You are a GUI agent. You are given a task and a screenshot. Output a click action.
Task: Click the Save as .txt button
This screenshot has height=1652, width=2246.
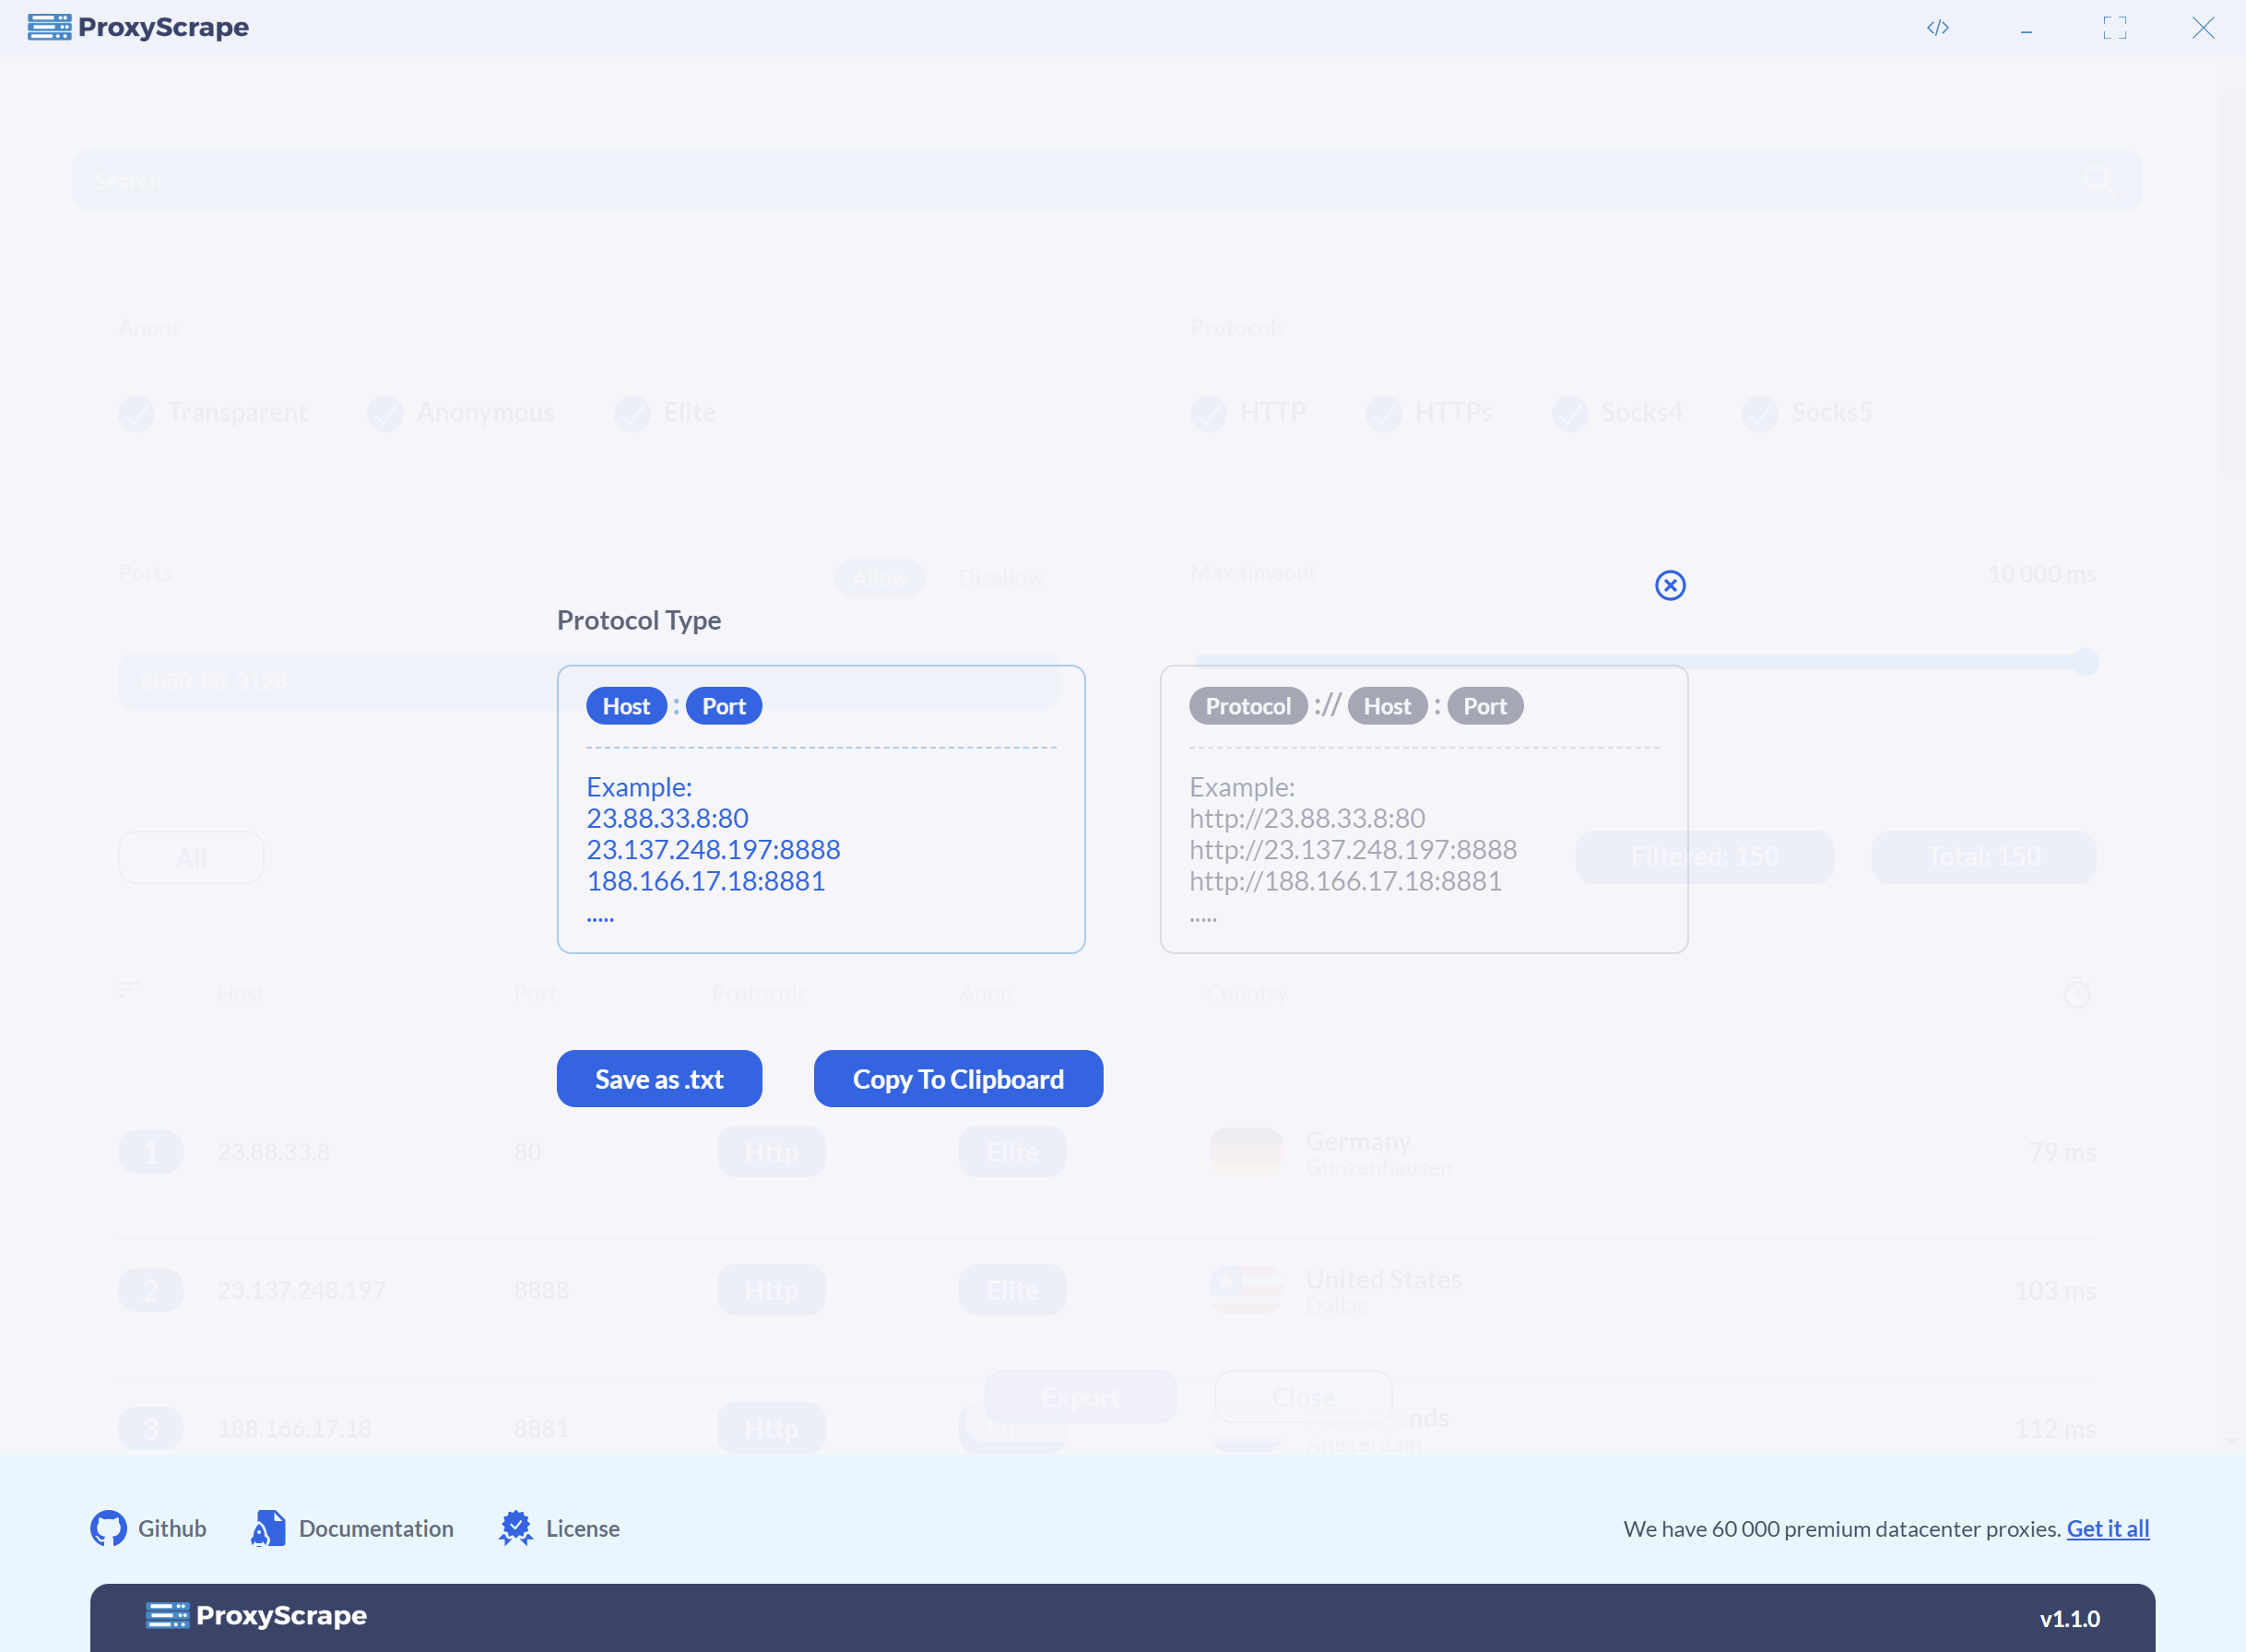tap(659, 1078)
